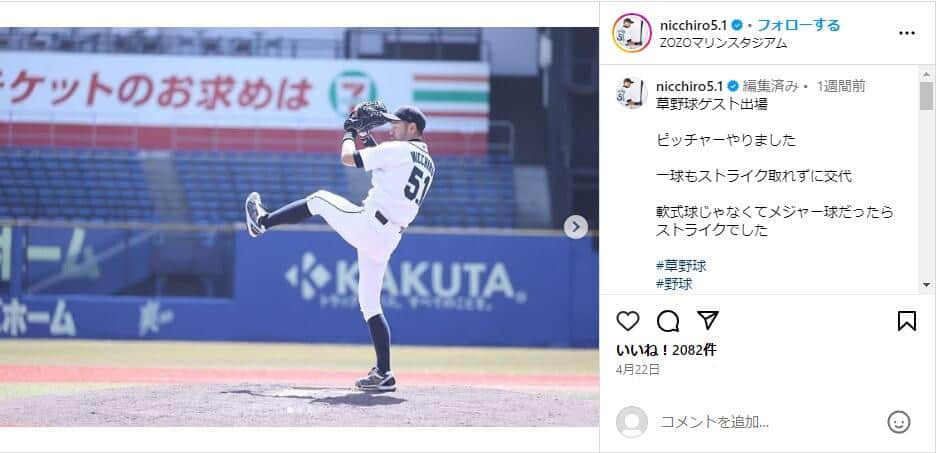Click nicchiro5.1 username in caption
Screen dimensions: 936x453
click(x=689, y=86)
